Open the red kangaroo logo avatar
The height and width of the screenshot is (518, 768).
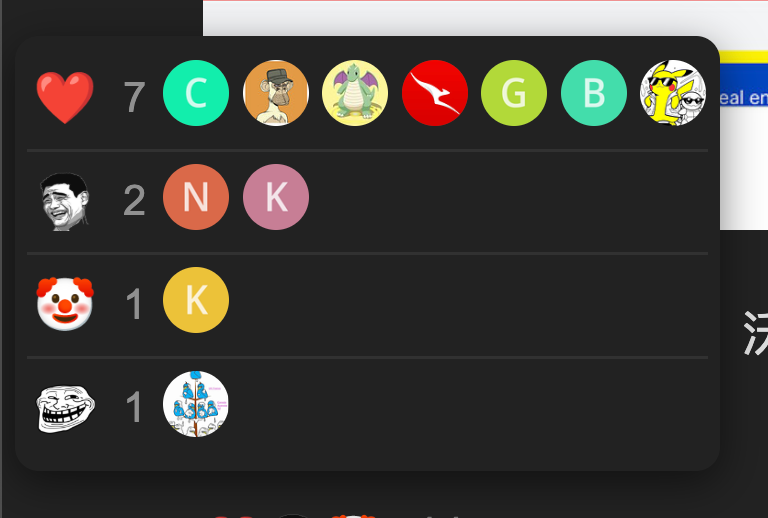pos(435,93)
